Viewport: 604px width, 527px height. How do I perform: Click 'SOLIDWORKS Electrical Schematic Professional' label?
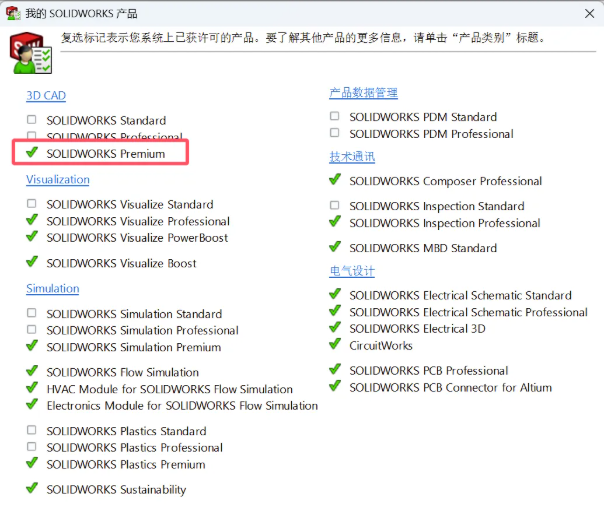point(468,312)
